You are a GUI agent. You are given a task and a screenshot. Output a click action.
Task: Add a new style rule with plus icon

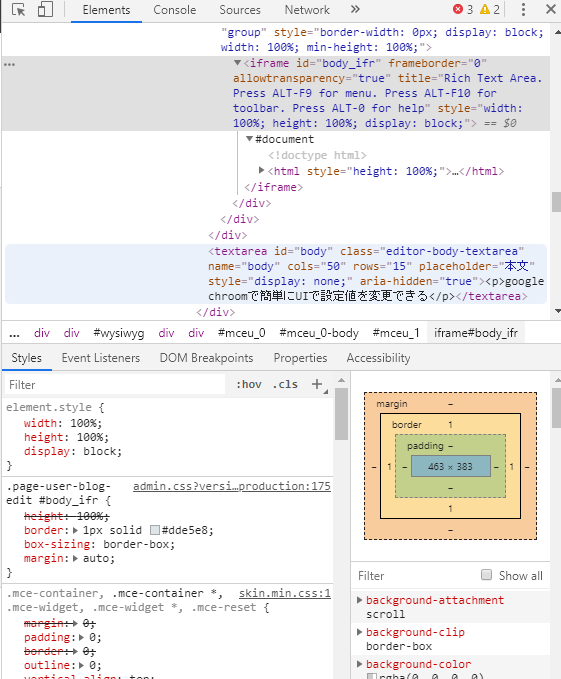tap(317, 384)
